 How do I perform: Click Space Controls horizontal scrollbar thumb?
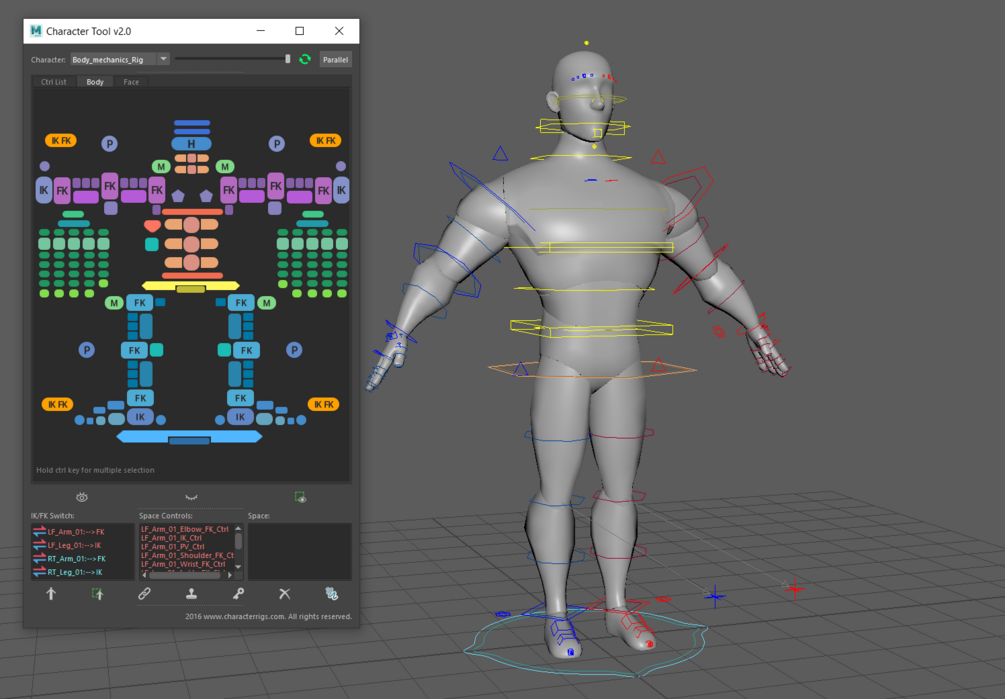pyautogui.click(x=183, y=575)
